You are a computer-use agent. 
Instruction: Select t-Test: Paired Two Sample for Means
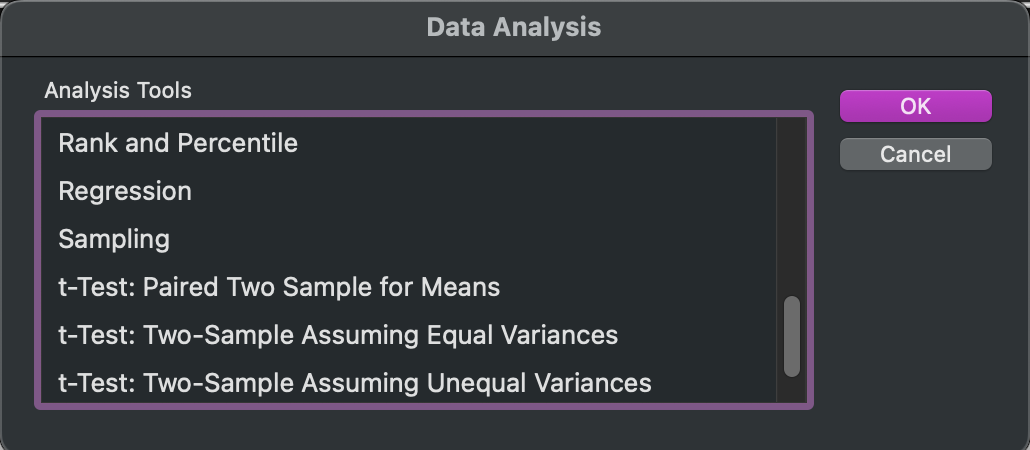pos(409,287)
